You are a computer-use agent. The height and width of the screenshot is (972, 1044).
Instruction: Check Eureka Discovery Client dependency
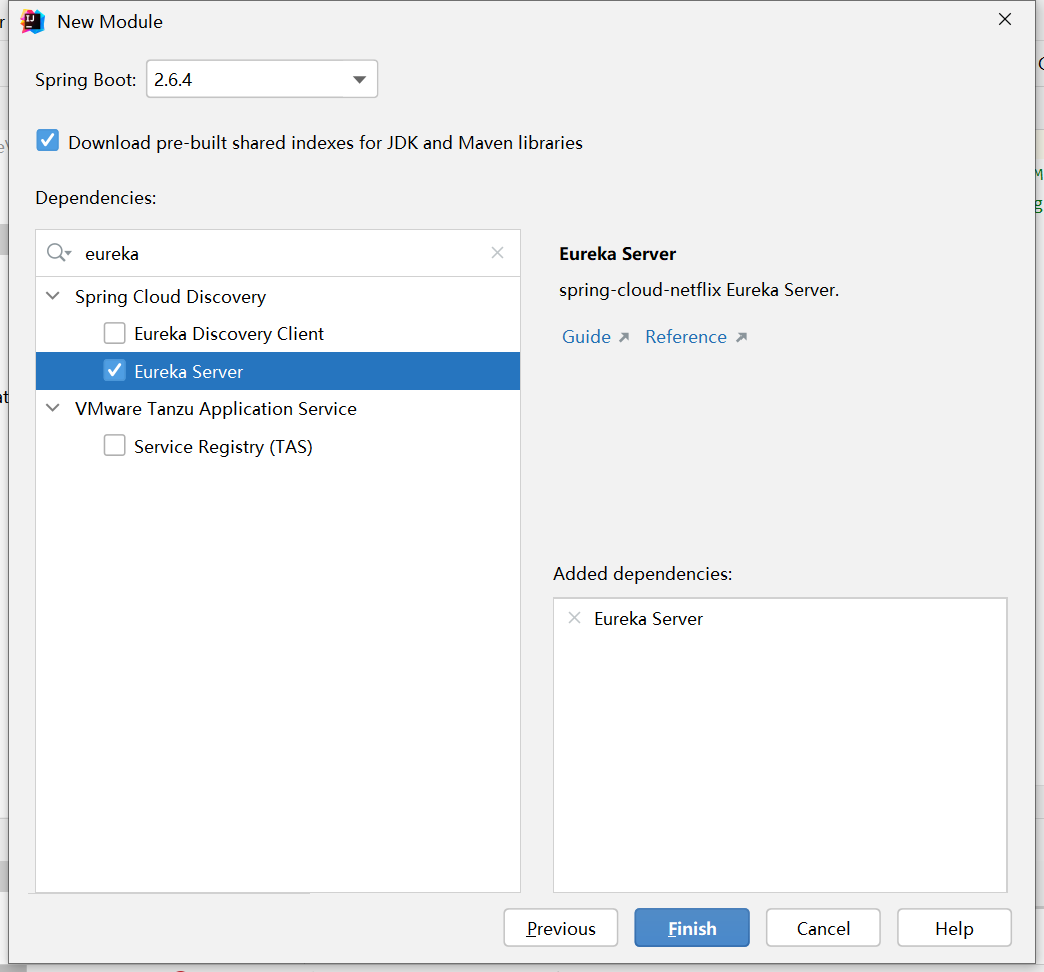(x=115, y=333)
